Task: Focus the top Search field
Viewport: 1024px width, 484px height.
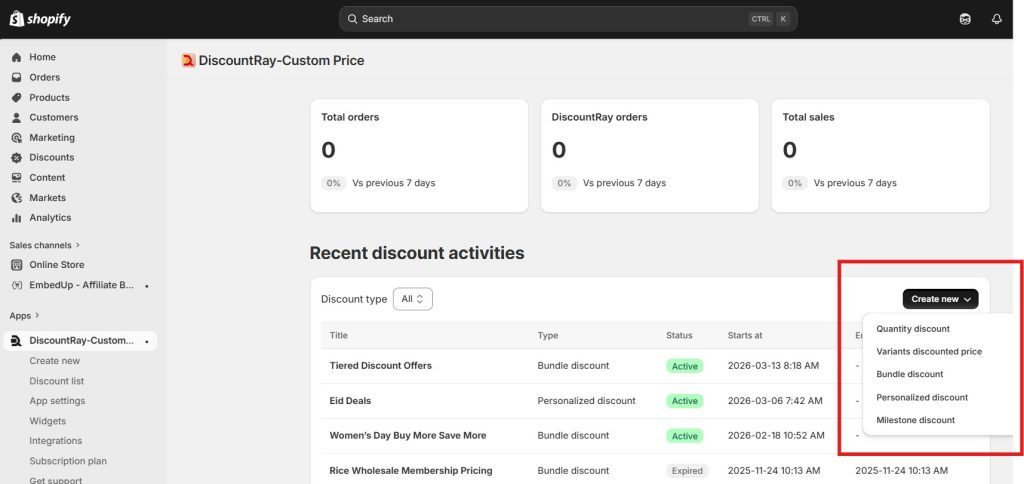Action: tap(568, 19)
